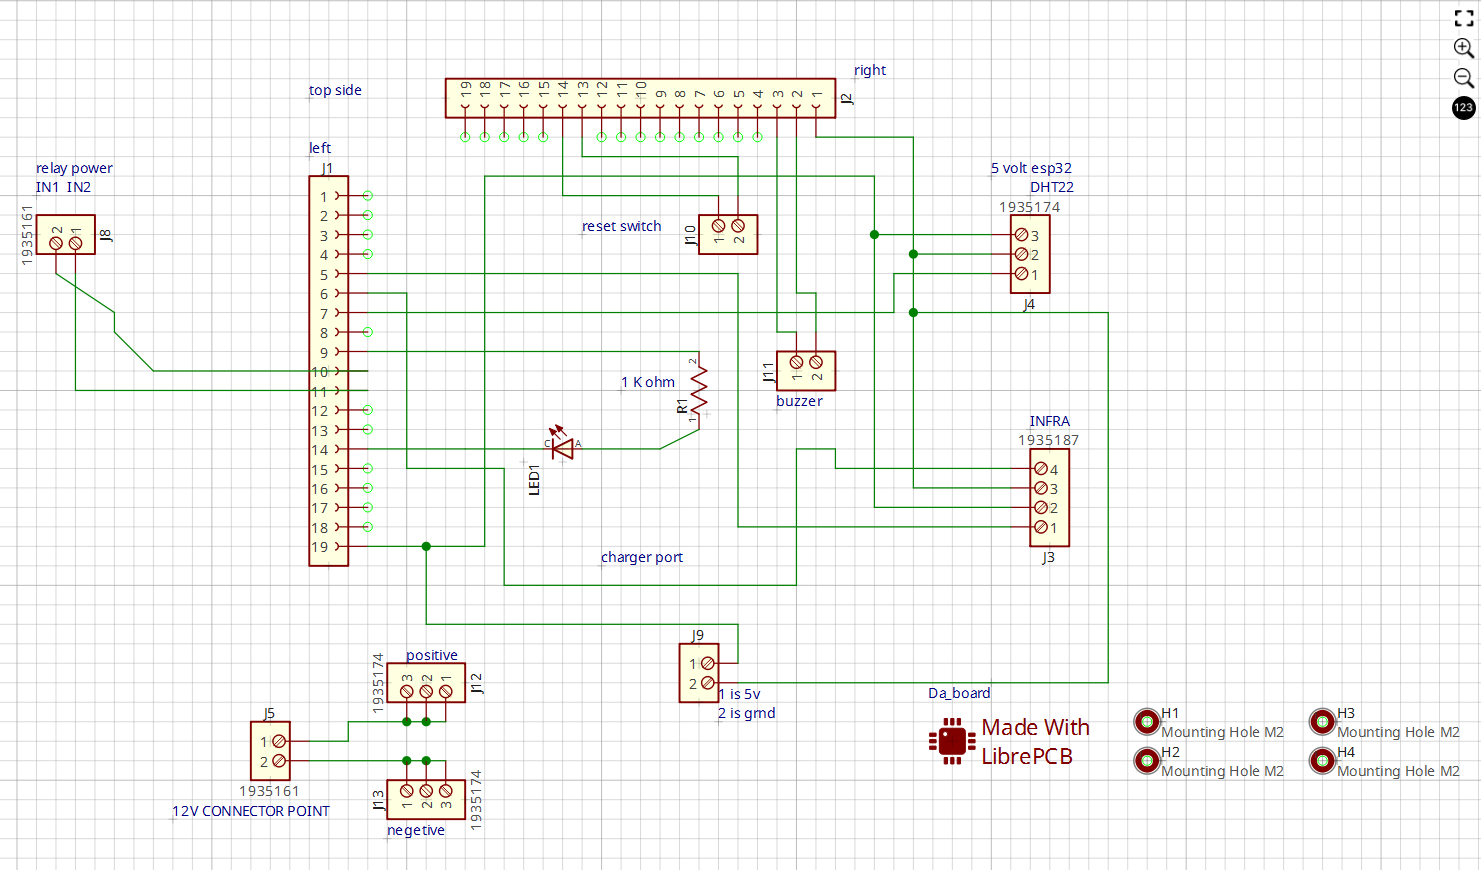Click the 'DHT22' label
Image resolution: width=1481 pixels, height=870 pixels.
(x=1052, y=187)
